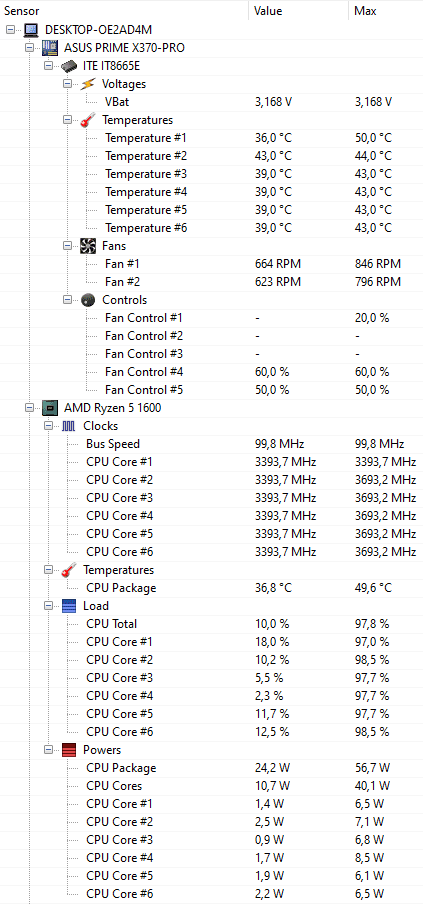
Task: Collapse the ITE IT8665E Temperatures group
Action: pyautogui.click(x=67, y=120)
